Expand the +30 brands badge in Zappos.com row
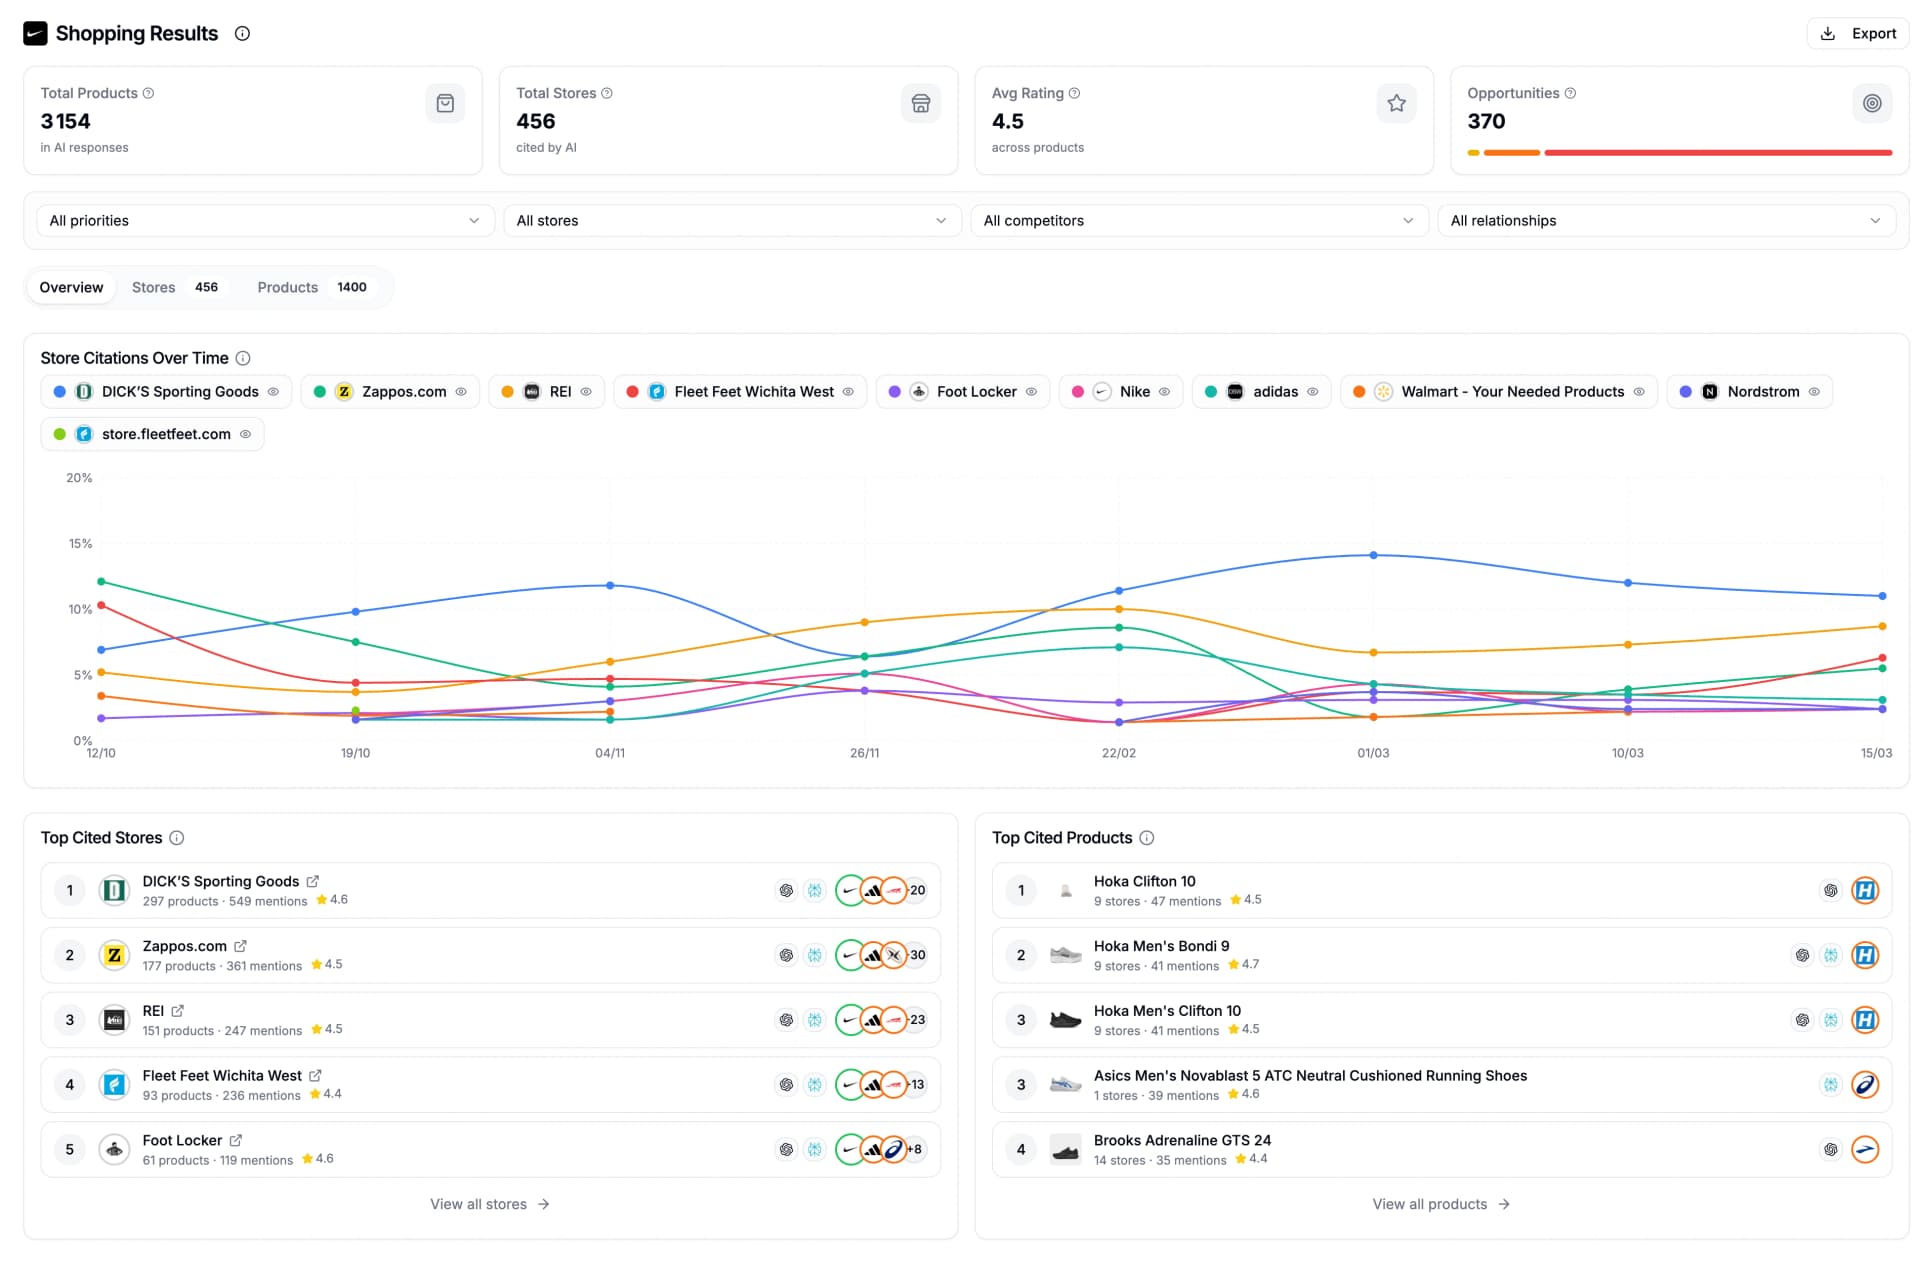The width and height of the screenshot is (1920, 1281). pos(917,955)
